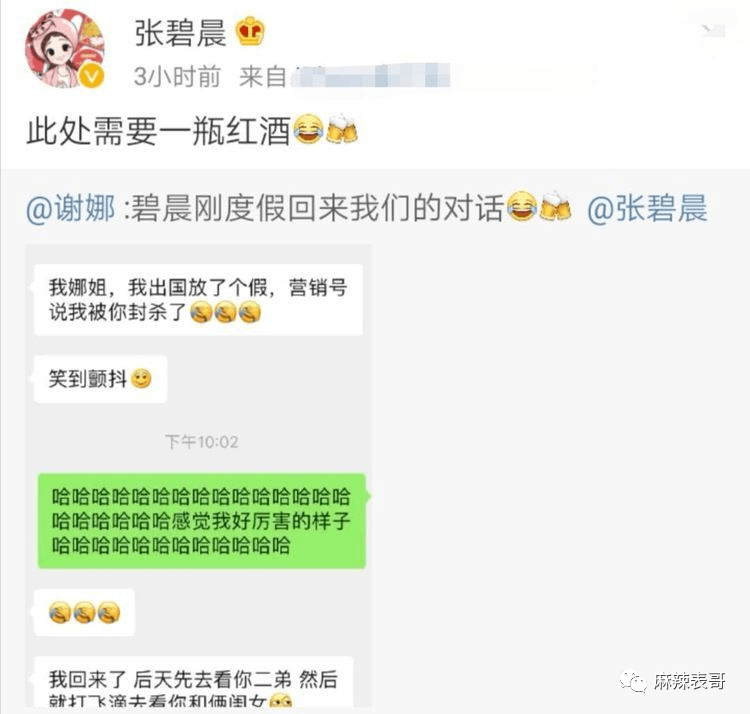Open the @谢娜 mention link
Image resolution: width=750 pixels, height=714 pixels.
click(x=71, y=209)
